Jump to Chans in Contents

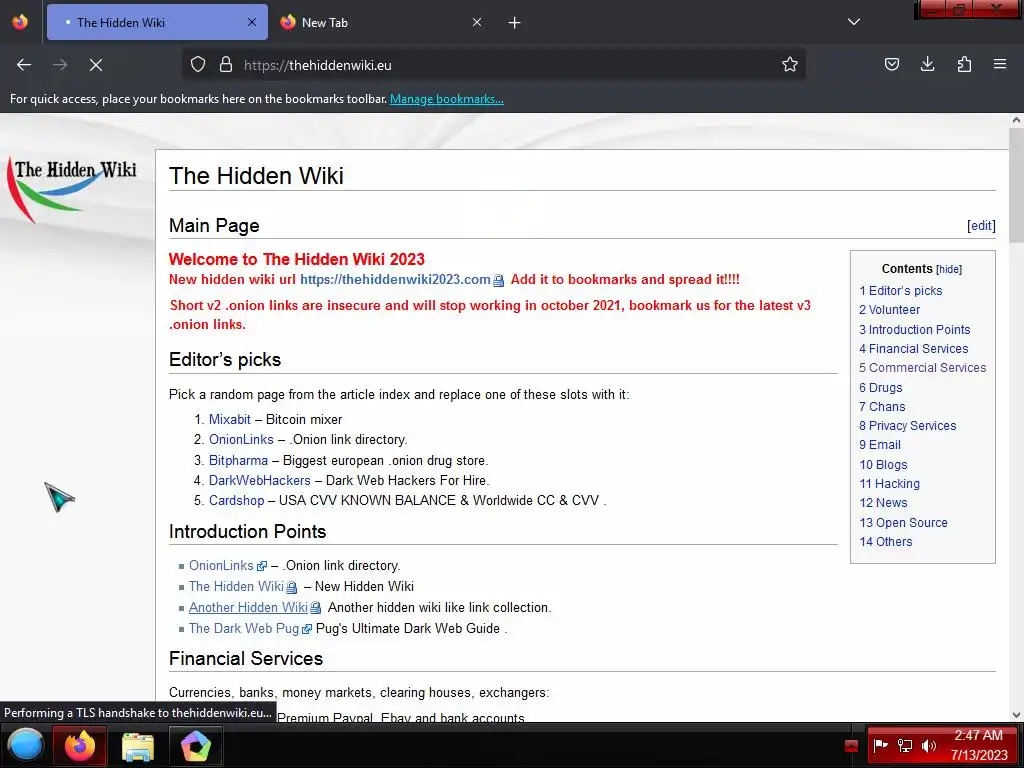click(x=882, y=406)
